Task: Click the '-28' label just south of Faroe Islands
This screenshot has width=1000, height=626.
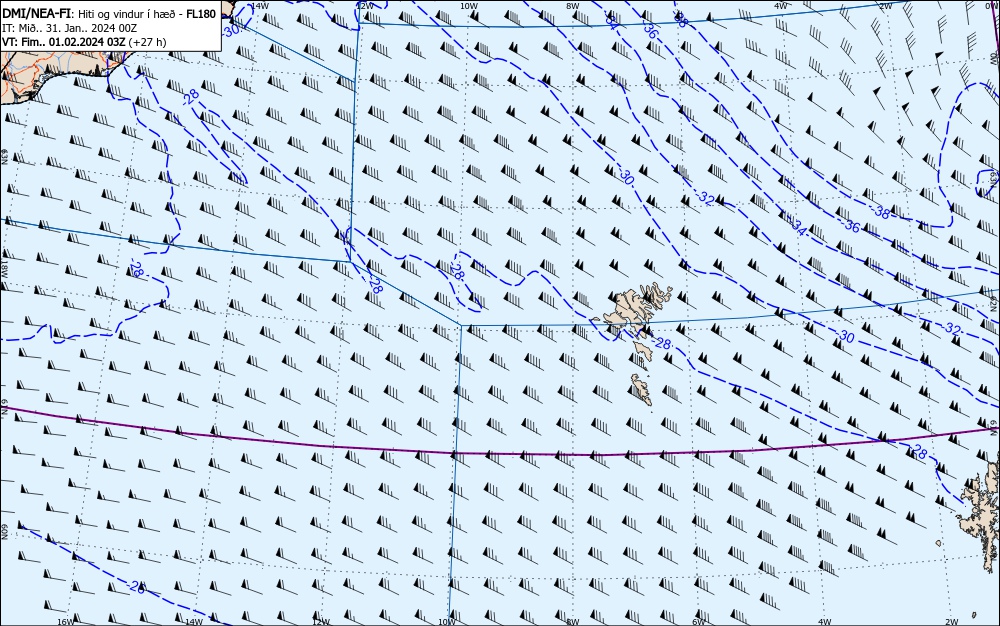Action: coord(662,344)
